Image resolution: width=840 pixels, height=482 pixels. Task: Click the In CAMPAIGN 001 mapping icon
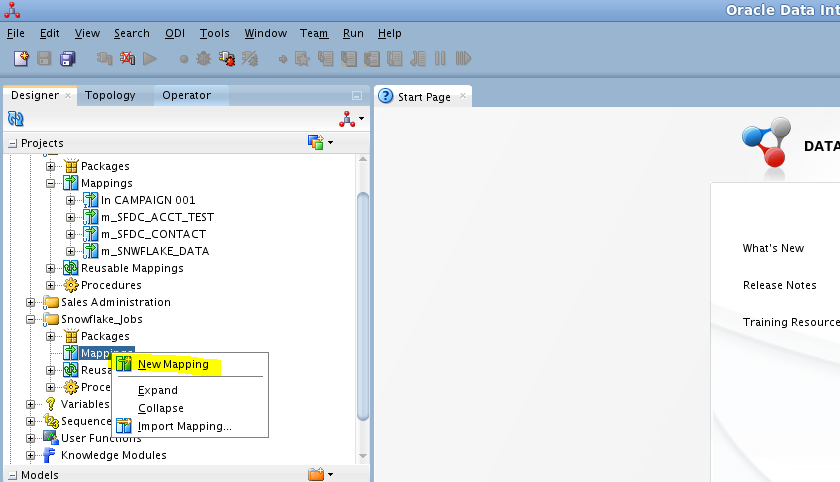point(91,200)
